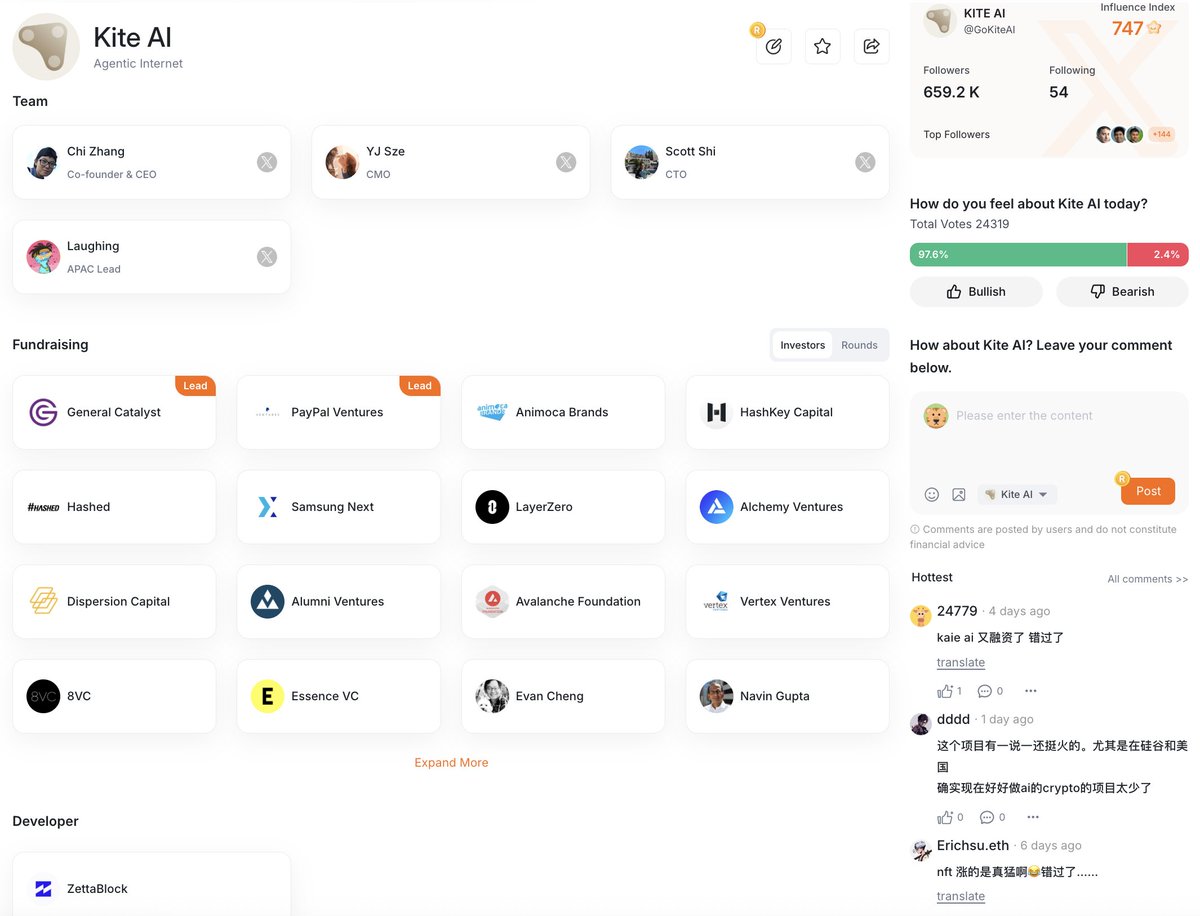Screen dimensions: 1200x916
Task: Click the star favorite icon
Action: coord(822,46)
